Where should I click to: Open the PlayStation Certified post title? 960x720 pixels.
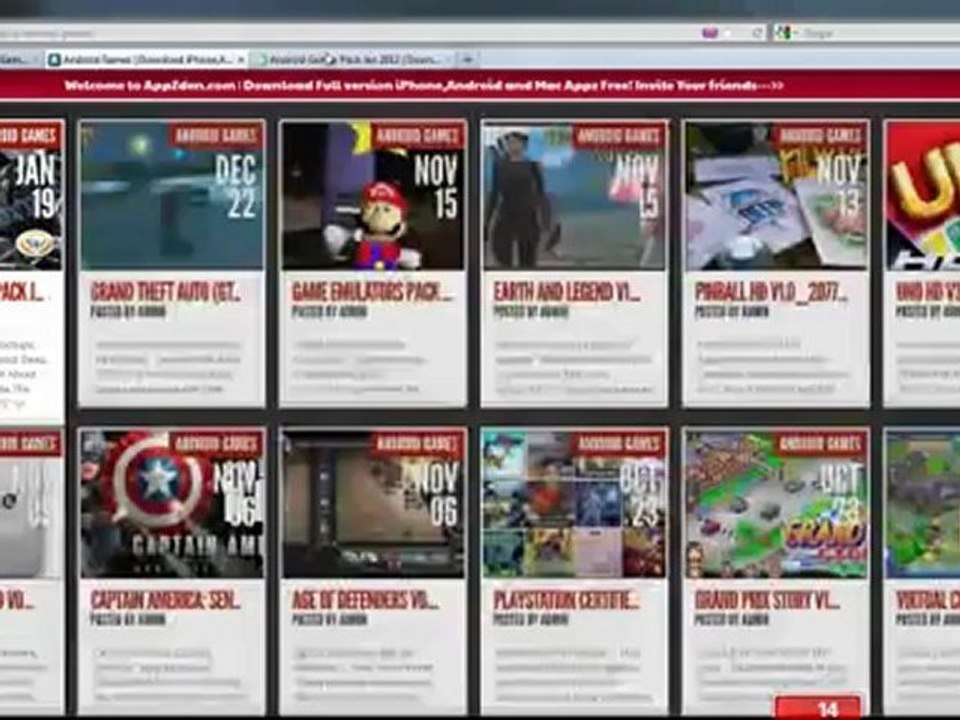(566, 600)
